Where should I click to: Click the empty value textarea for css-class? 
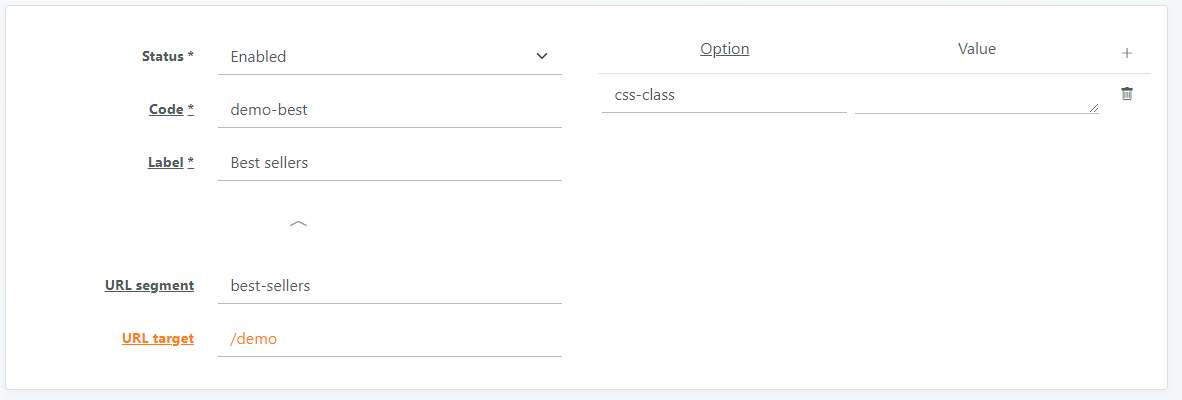tap(977, 97)
